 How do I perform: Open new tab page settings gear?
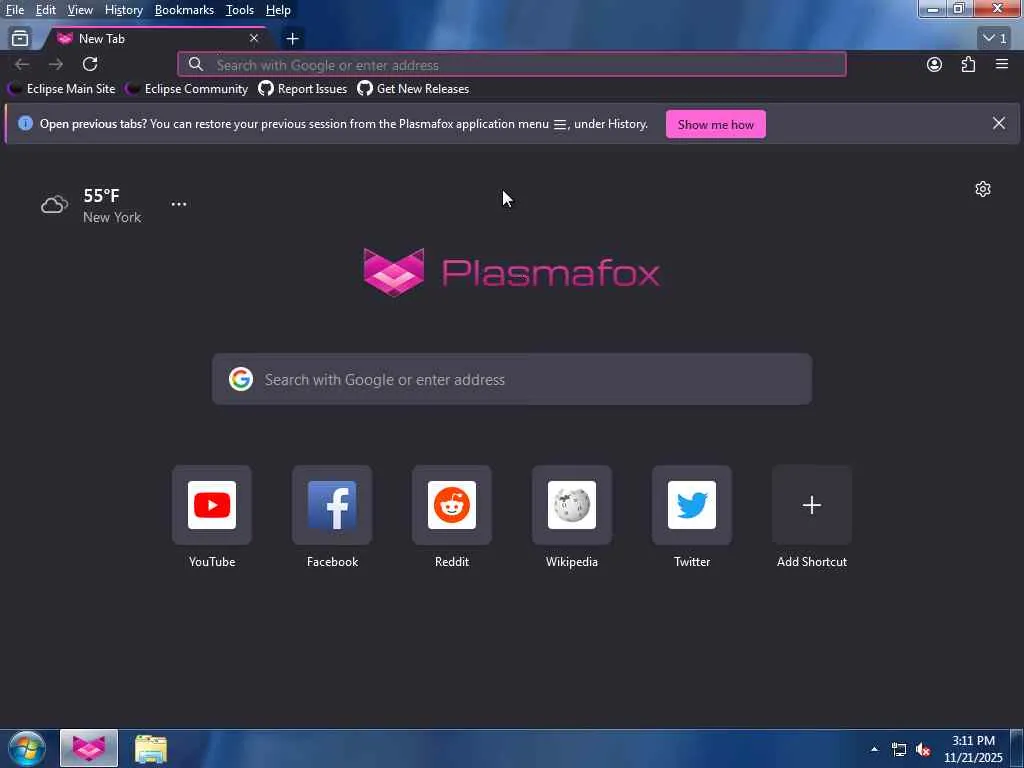click(x=983, y=189)
